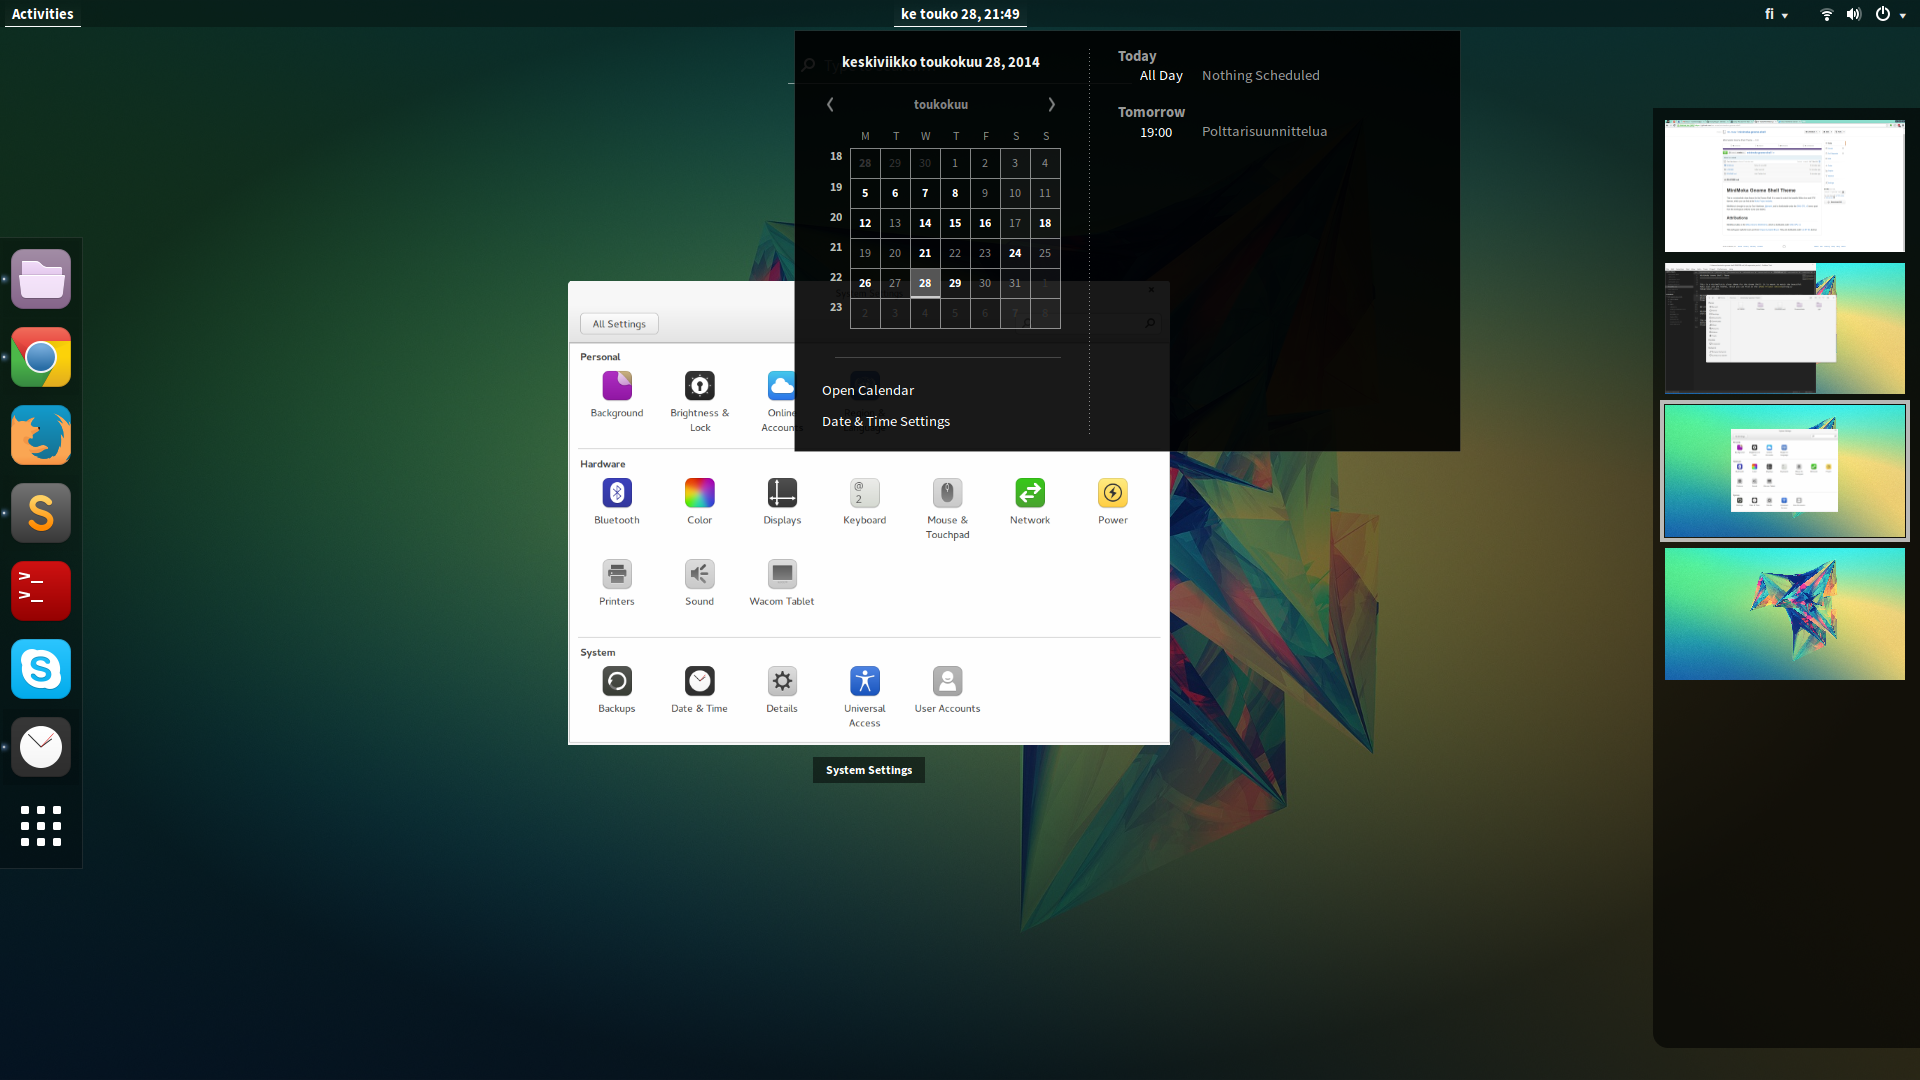
Task: Open the fi keyboard layout dropdown
Action: pos(1776,14)
